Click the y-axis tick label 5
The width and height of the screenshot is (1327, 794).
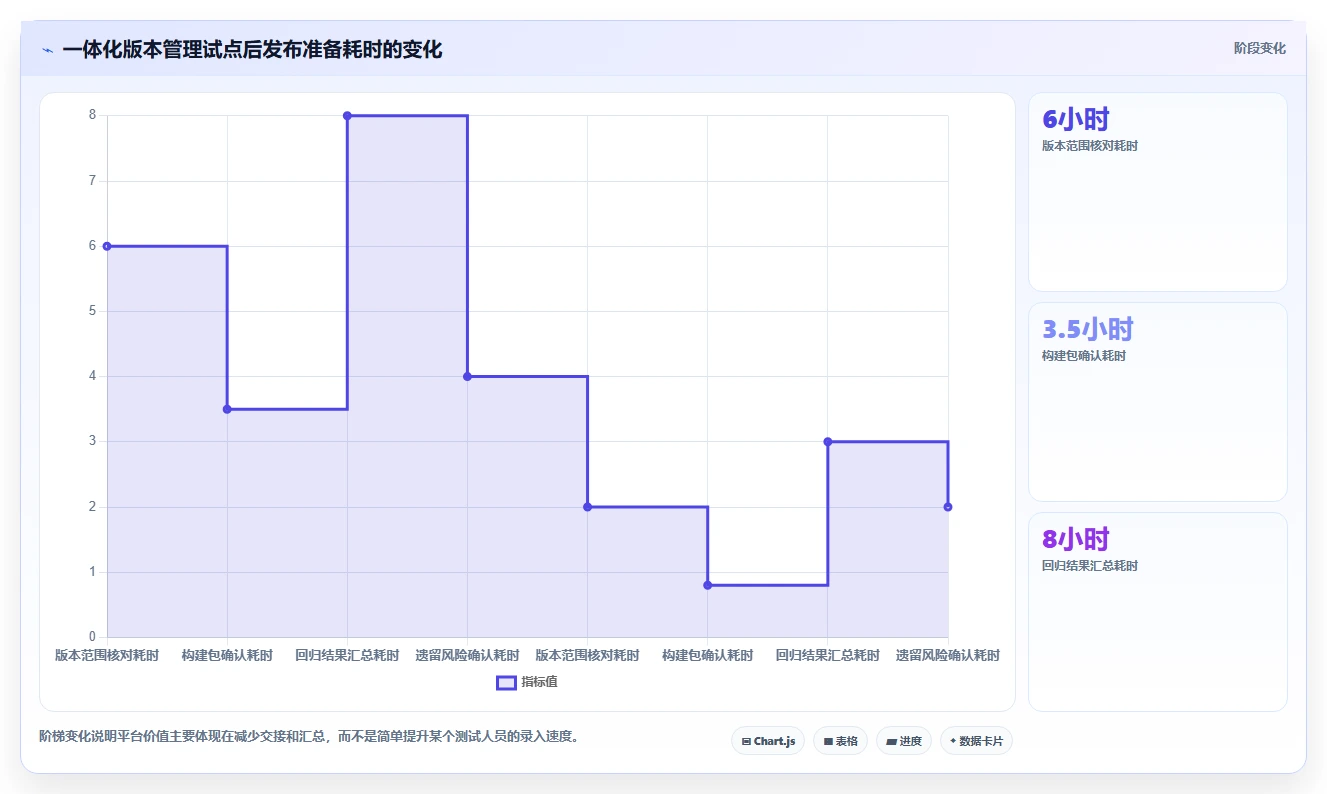coord(92,311)
